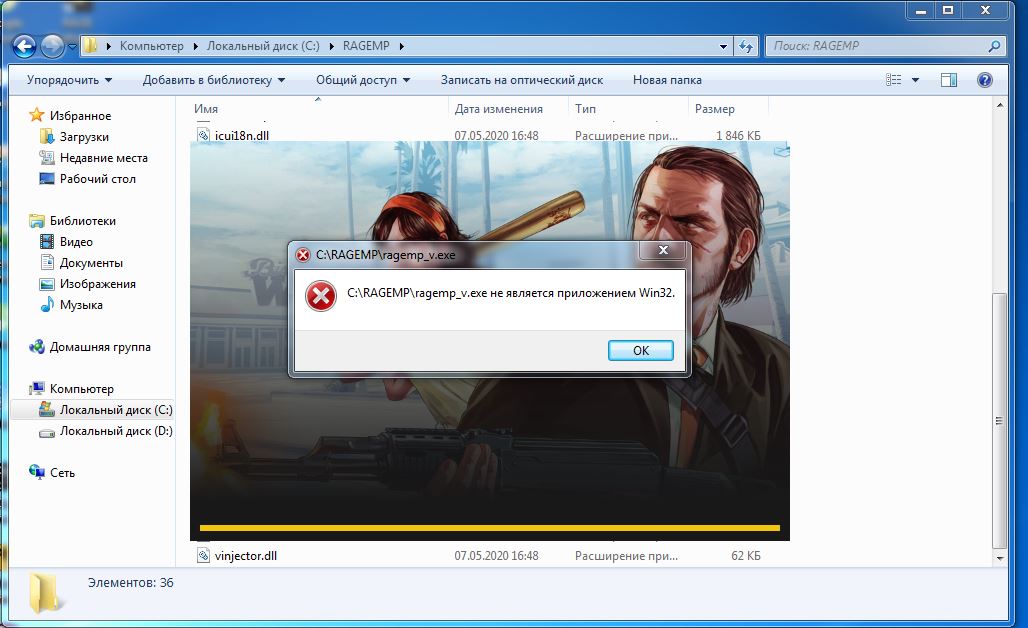Screen dimensions: 1028x628
Task: Click the vinjector.dll file icon
Action: [204, 555]
